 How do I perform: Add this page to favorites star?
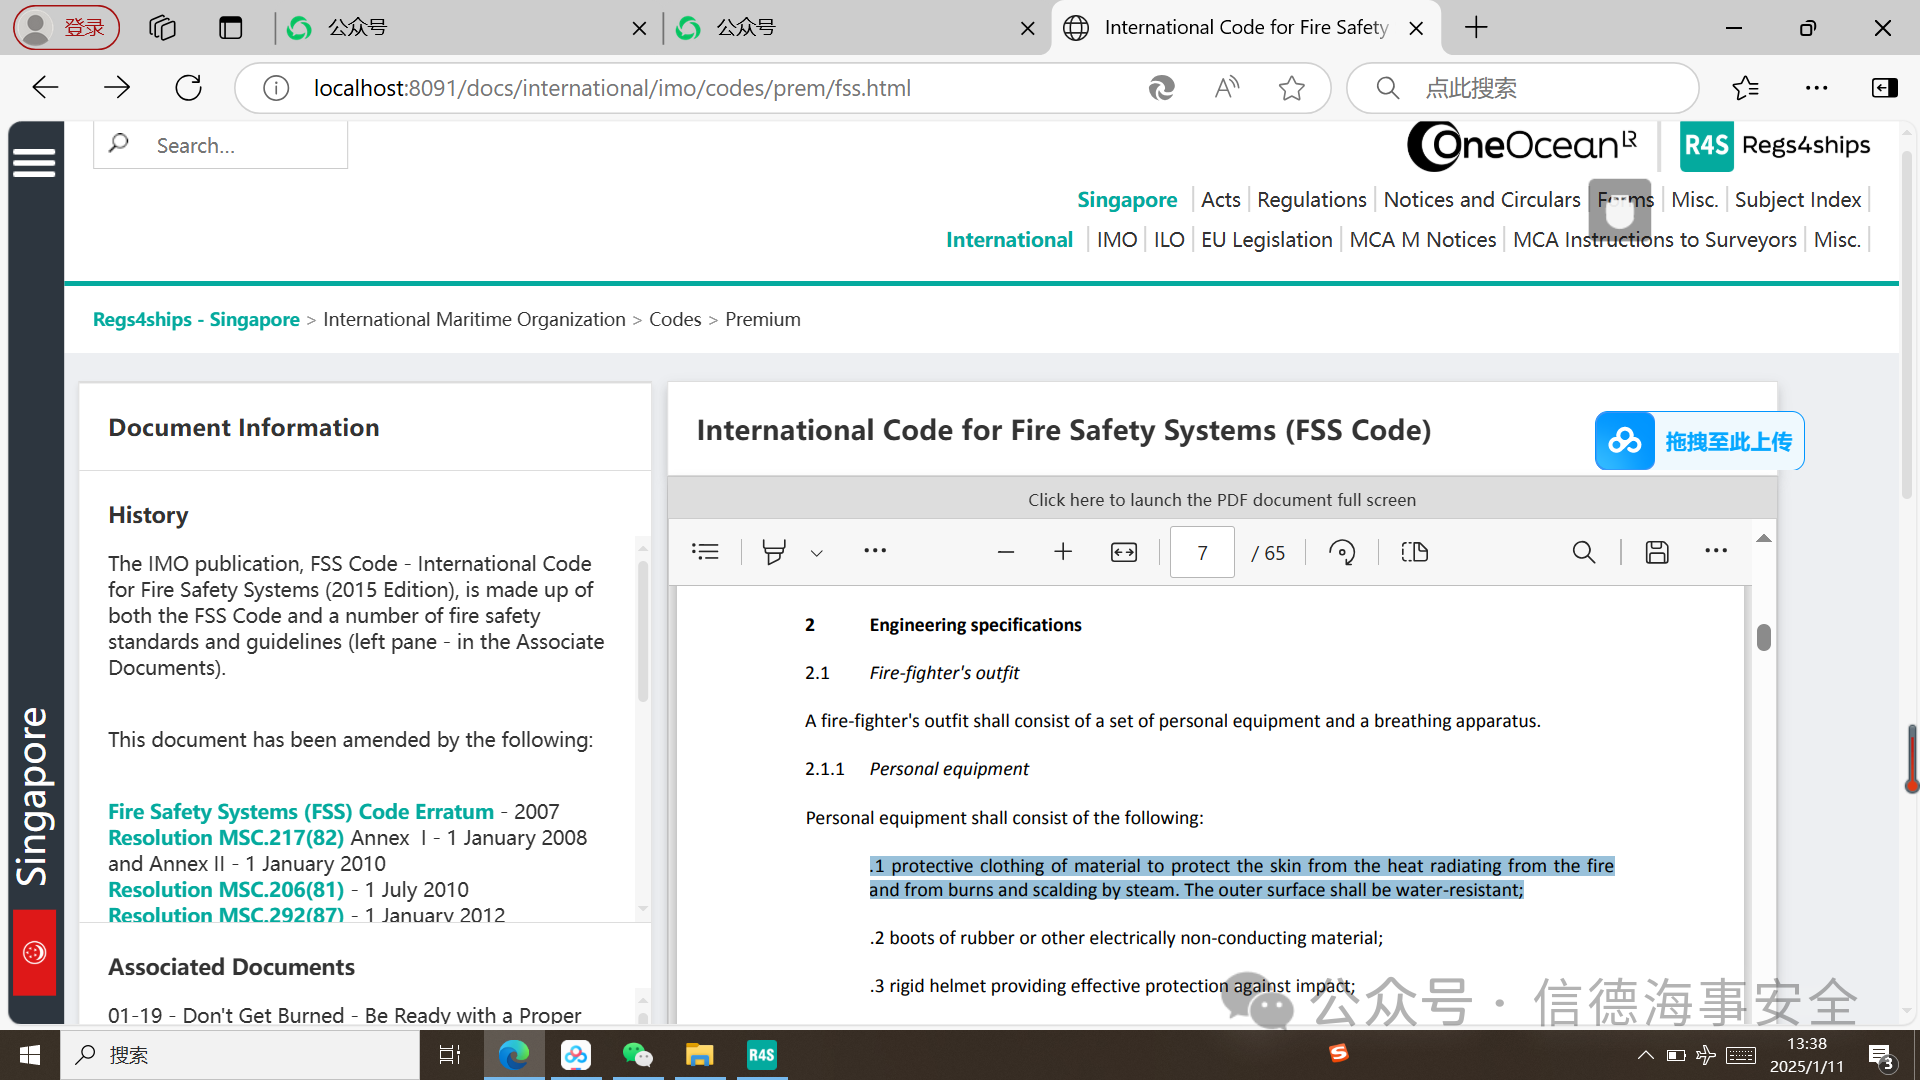pyautogui.click(x=1291, y=88)
